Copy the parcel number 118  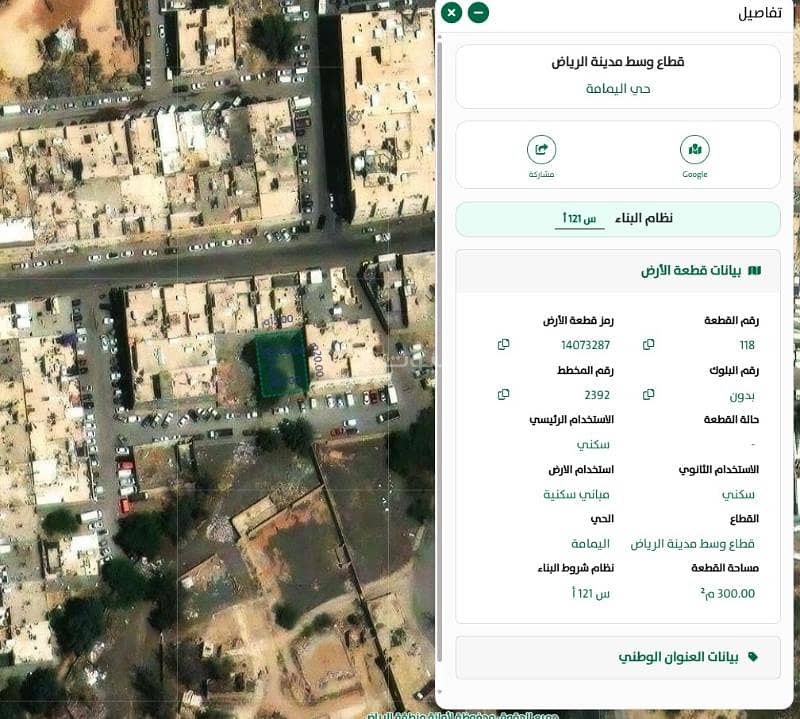click(x=649, y=345)
